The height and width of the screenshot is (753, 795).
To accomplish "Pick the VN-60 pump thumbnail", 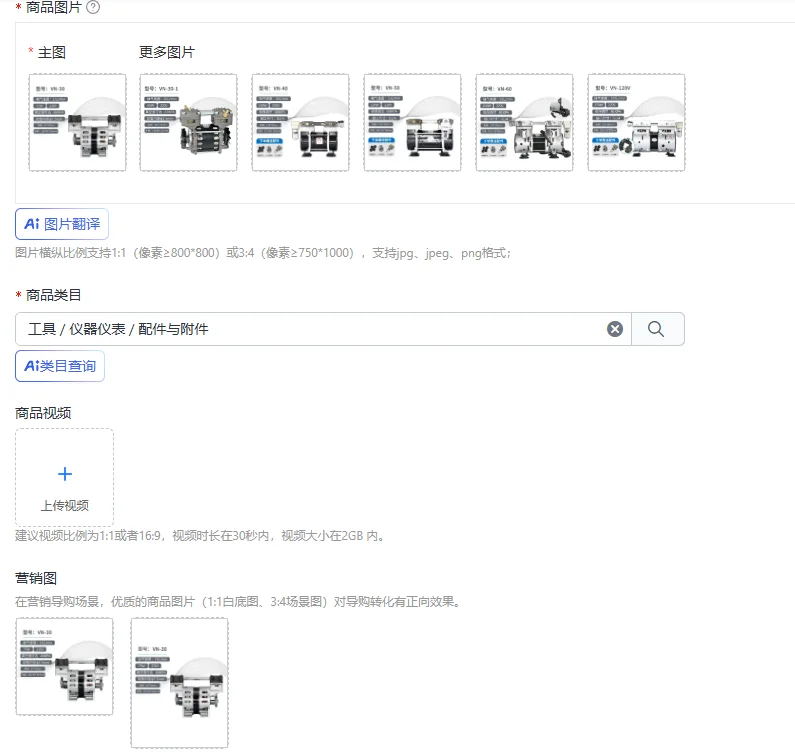I will tap(525, 122).
